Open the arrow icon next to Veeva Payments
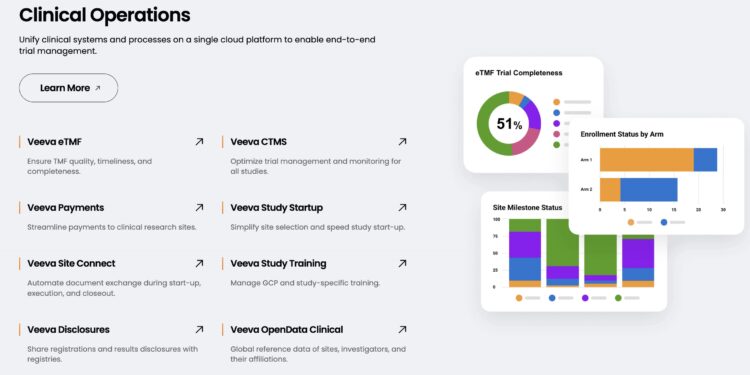Screen dimensions: 750x375 [x=199, y=208]
